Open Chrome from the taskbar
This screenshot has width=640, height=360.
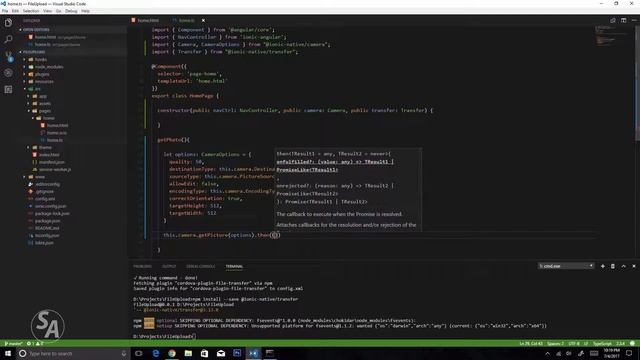coord(172,353)
